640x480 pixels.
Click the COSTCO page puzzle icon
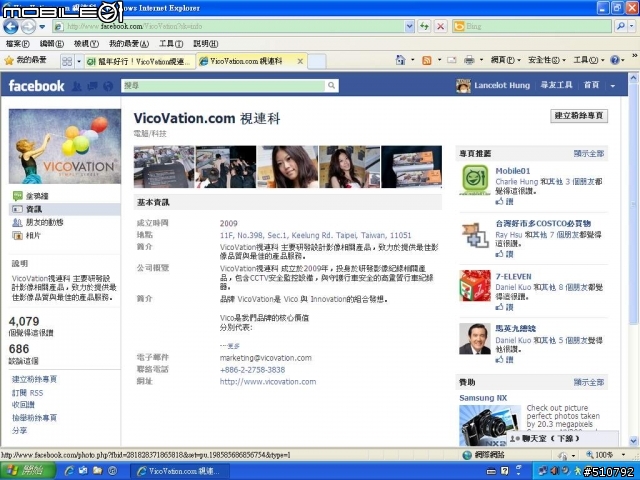pos(475,235)
